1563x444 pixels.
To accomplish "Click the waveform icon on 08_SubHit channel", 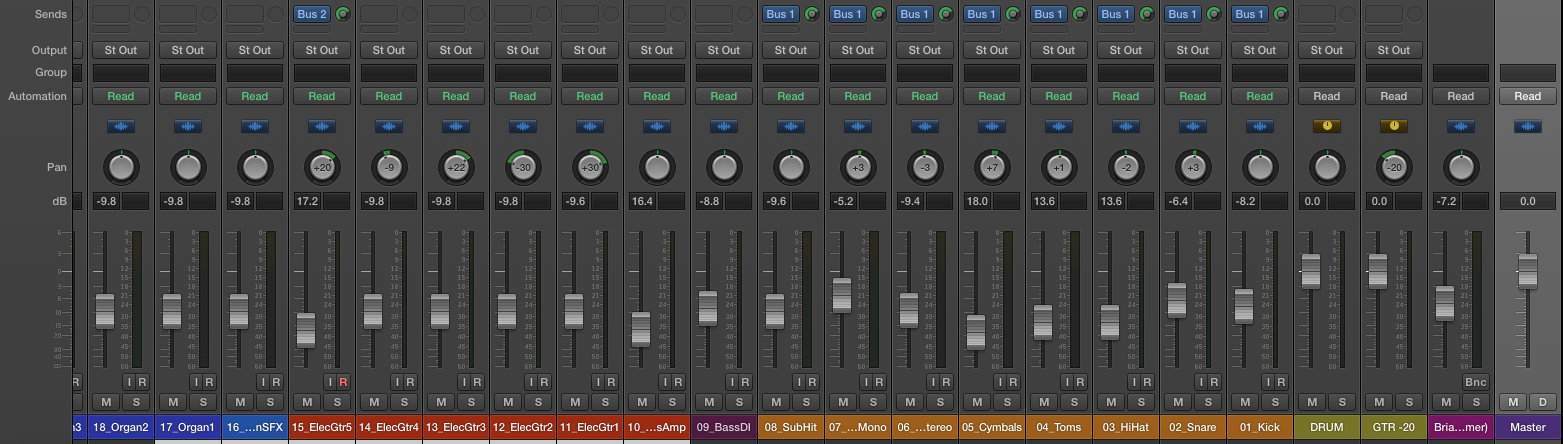I will tap(791, 126).
